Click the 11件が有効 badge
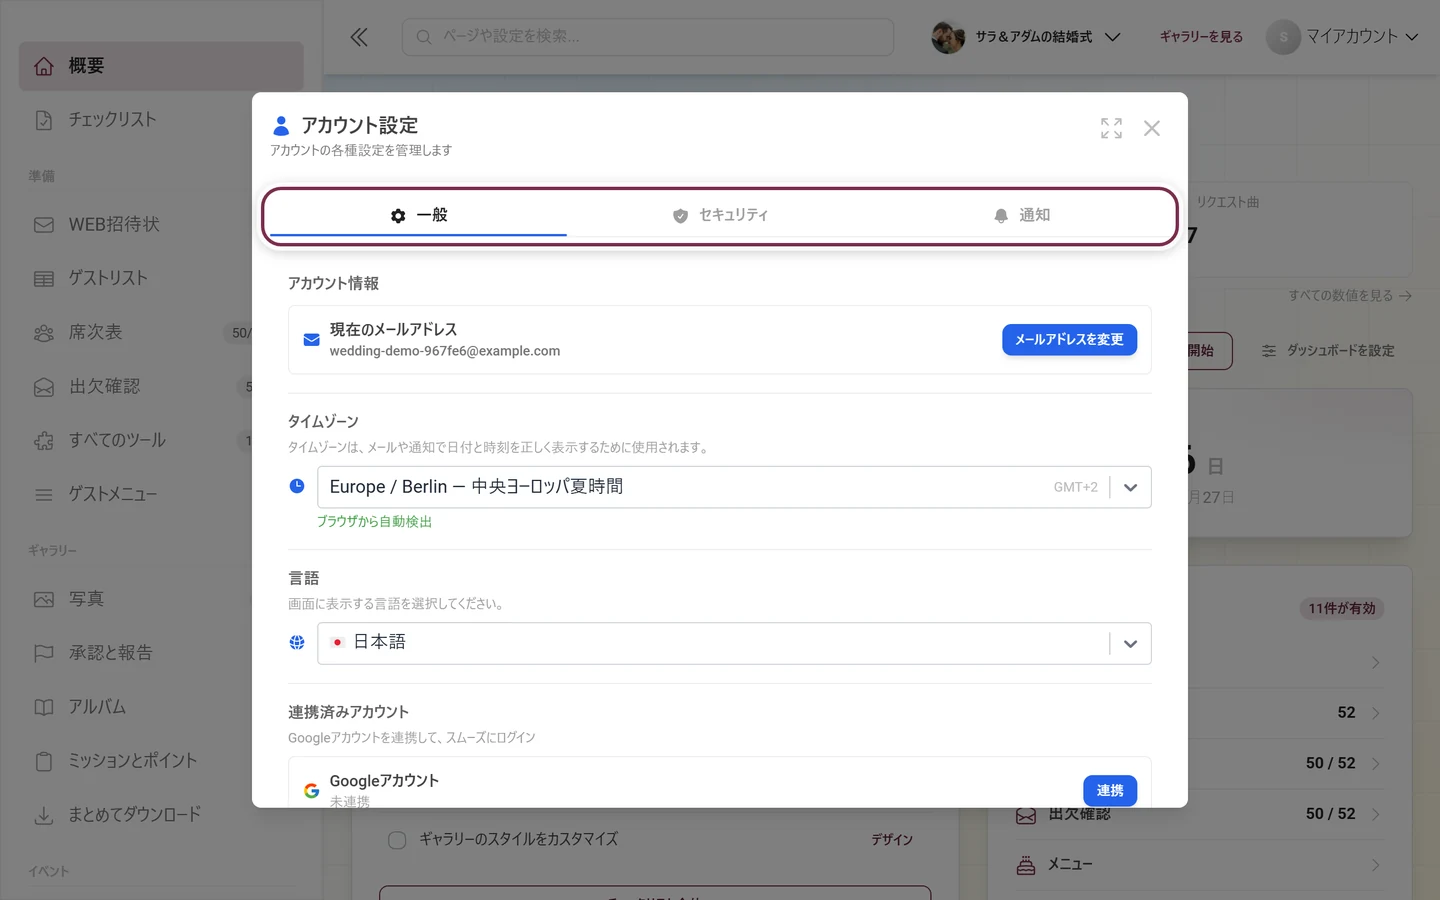This screenshot has height=900, width=1440. click(1342, 609)
